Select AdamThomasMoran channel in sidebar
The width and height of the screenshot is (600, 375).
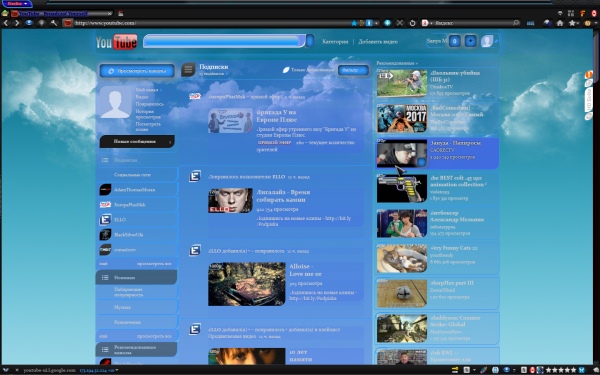coord(137,190)
